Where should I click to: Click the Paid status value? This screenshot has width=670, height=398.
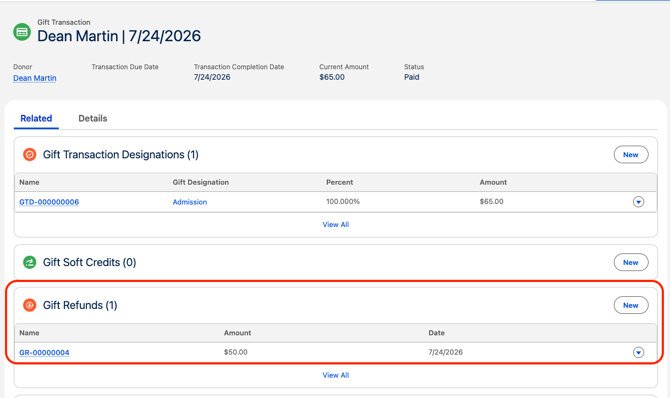click(x=411, y=77)
